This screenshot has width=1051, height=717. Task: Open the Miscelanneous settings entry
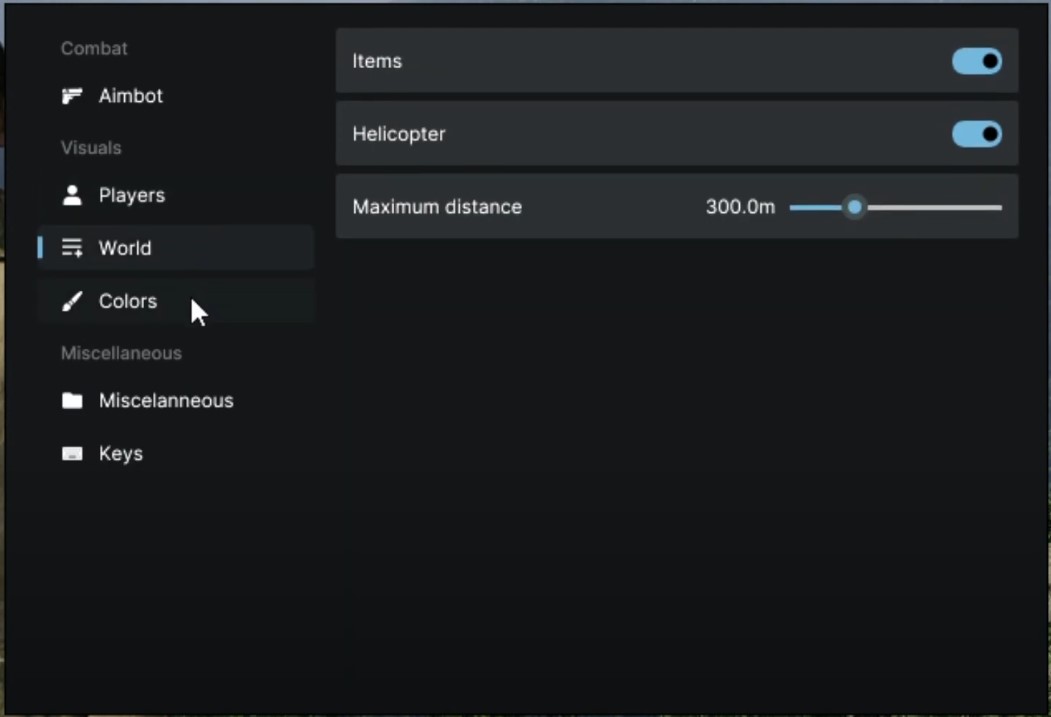[x=165, y=401]
